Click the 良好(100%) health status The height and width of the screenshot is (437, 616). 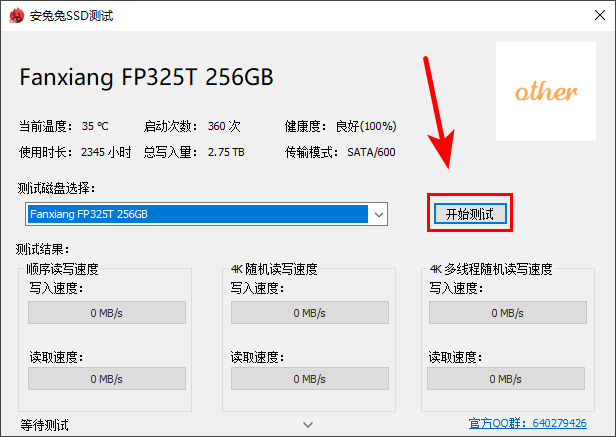[x=366, y=127]
